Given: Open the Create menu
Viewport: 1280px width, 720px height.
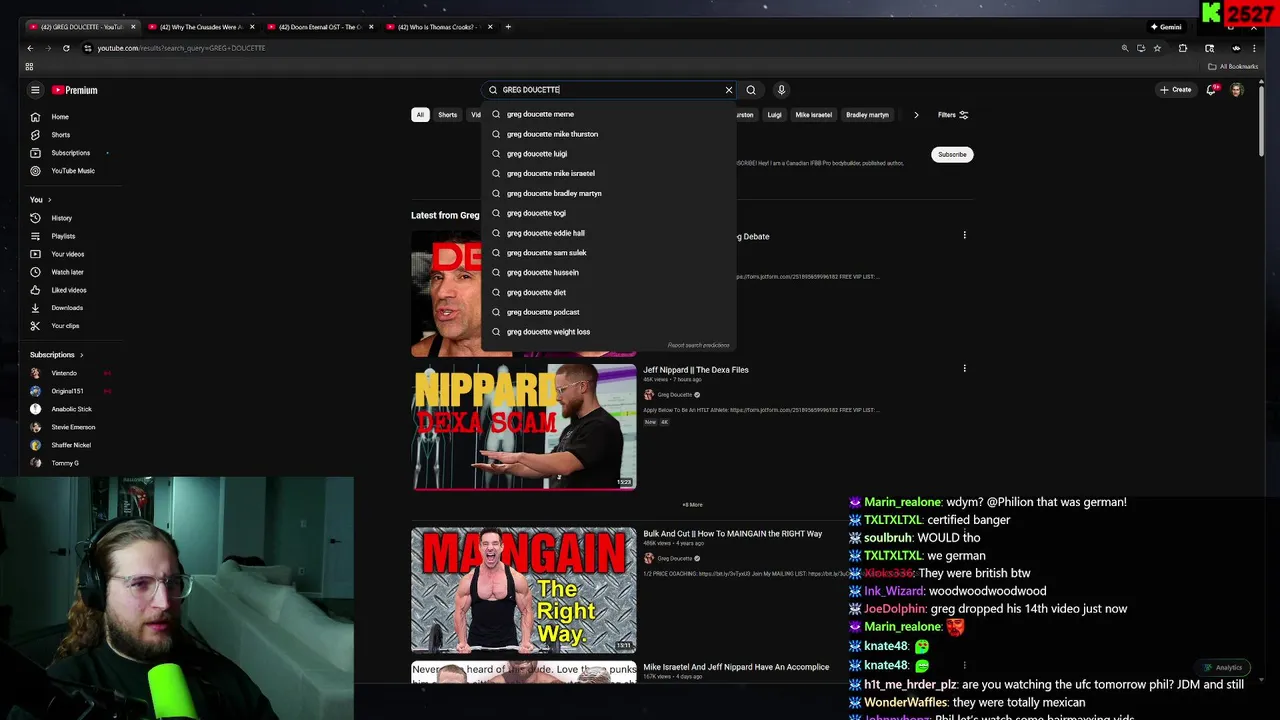Looking at the screenshot, I should coord(1176,90).
